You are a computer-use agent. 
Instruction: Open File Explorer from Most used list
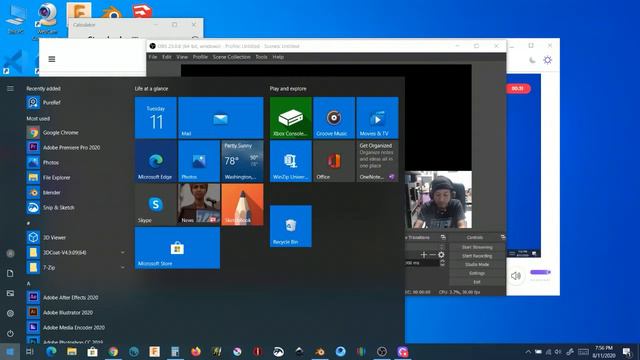coord(76,178)
